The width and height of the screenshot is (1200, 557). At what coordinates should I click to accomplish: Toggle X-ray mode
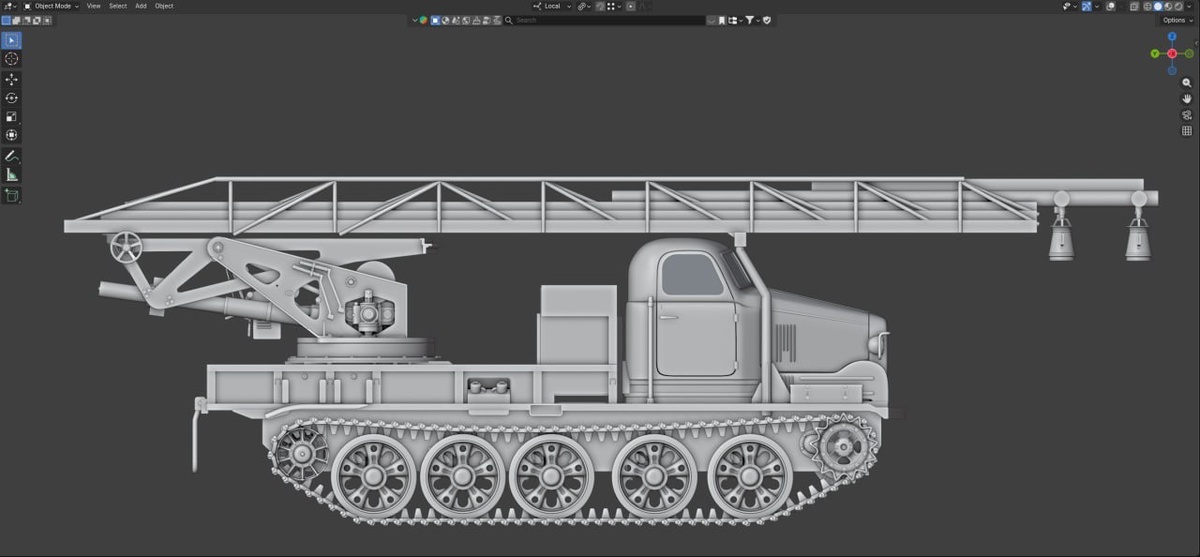point(1135,6)
